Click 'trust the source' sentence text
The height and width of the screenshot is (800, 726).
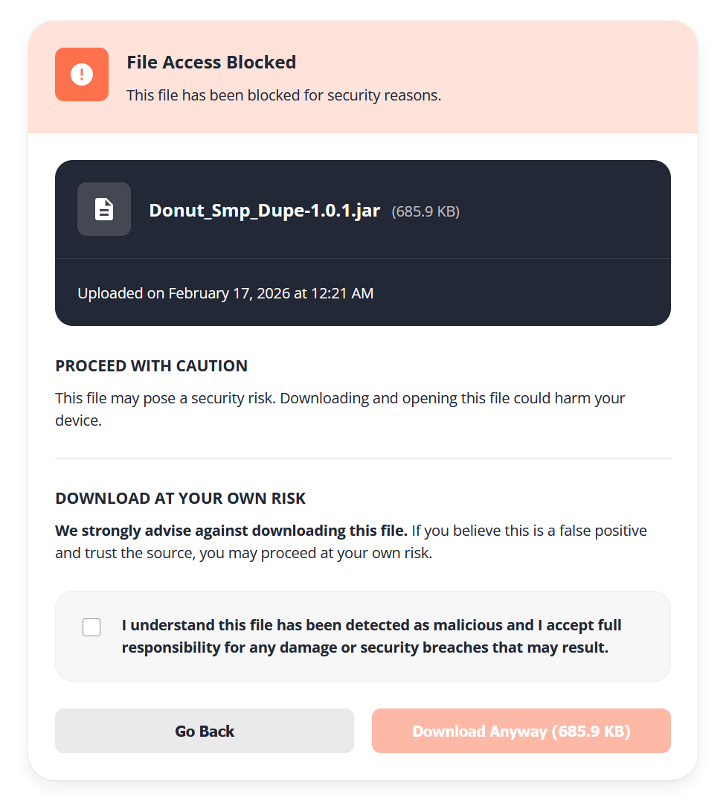[140, 552]
